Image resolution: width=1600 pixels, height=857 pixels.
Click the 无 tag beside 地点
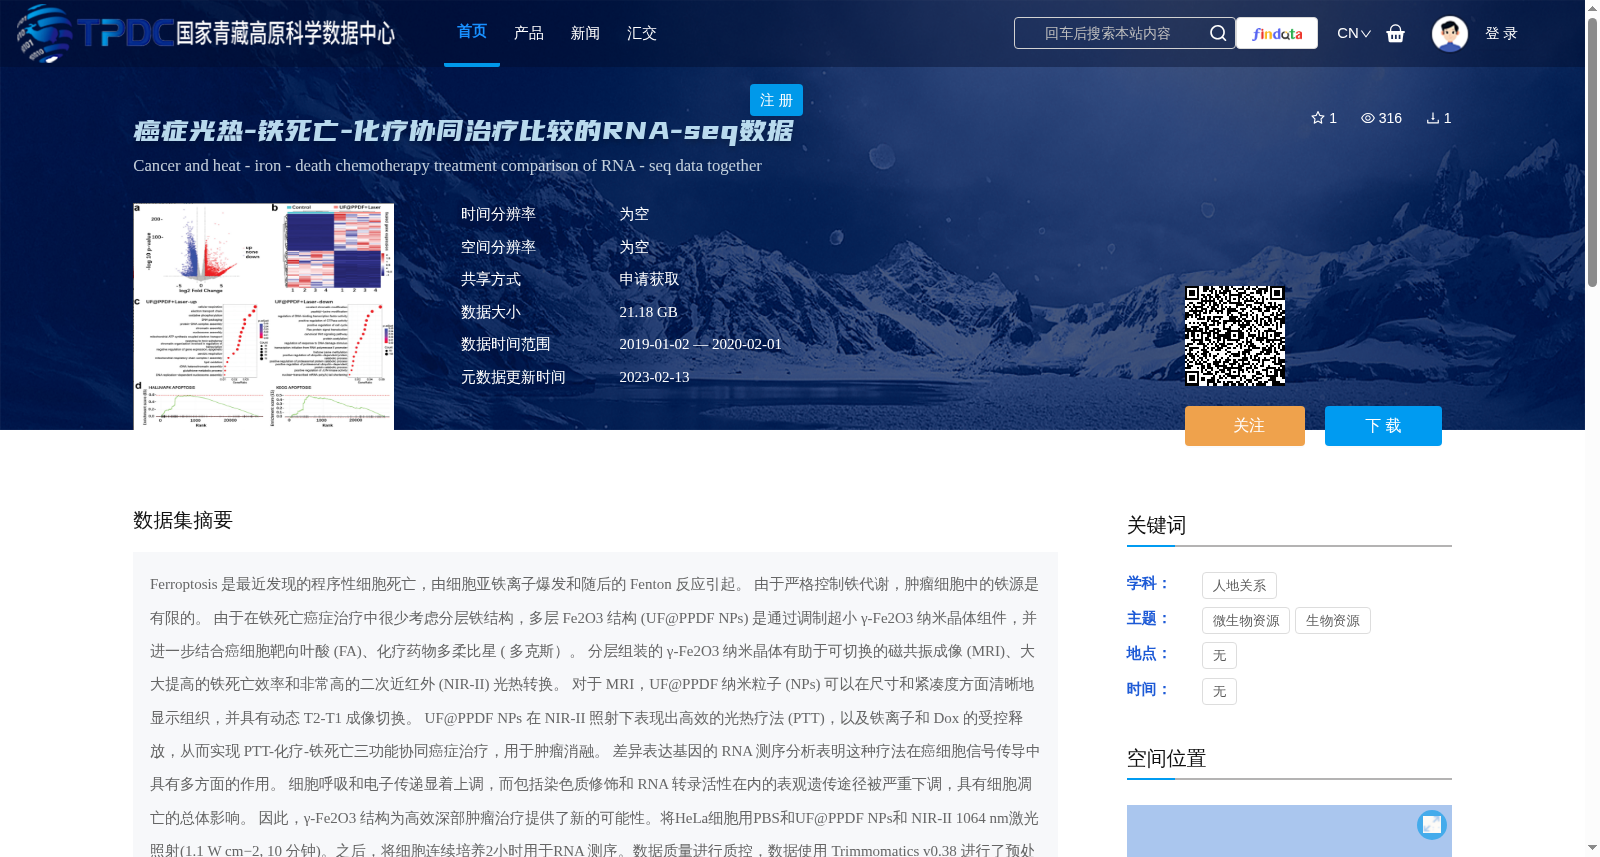pos(1219,656)
